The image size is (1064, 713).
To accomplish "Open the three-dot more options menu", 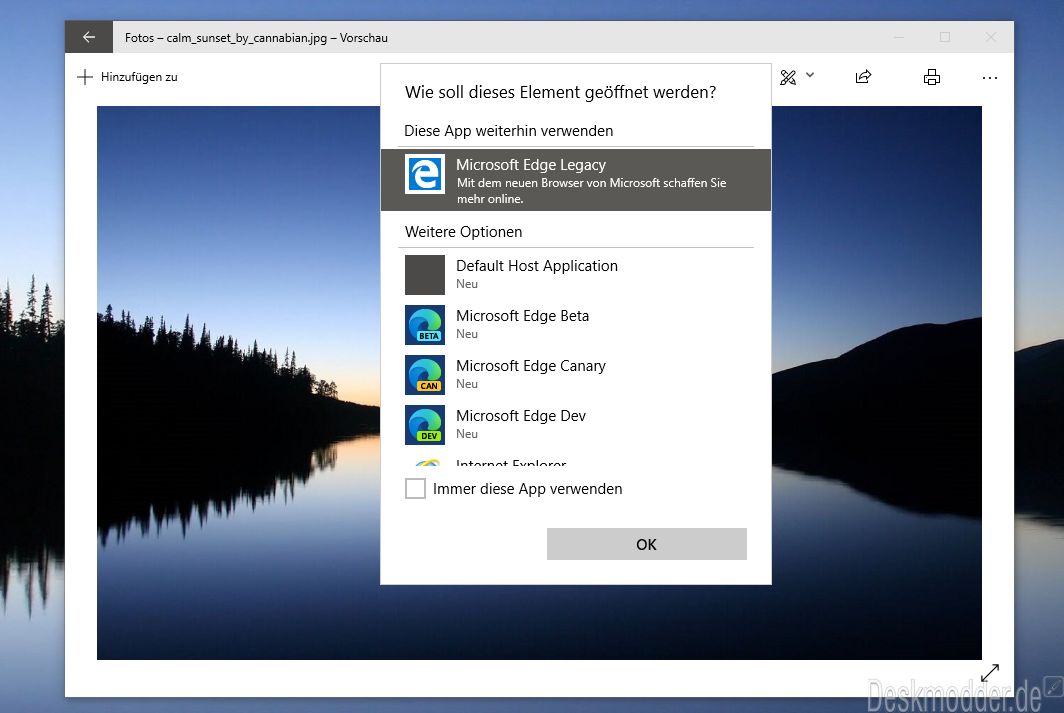I will (x=990, y=78).
